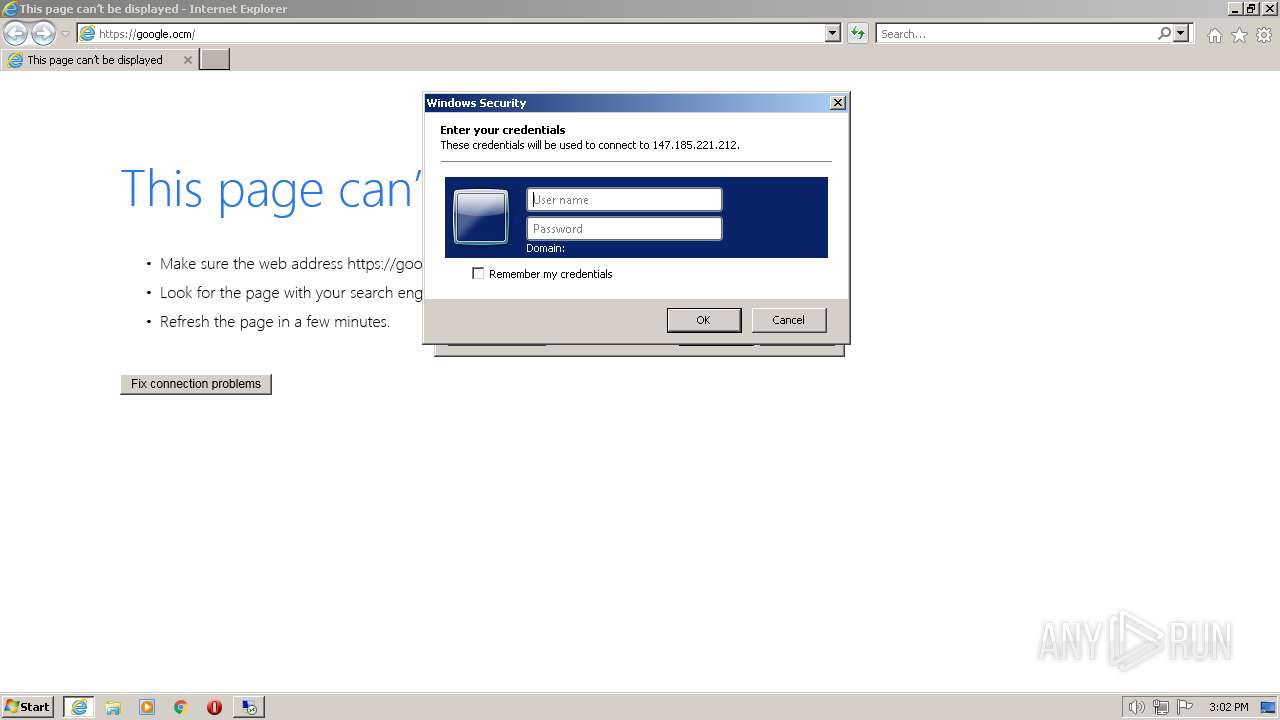This screenshot has width=1280, height=720.
Task: Start search with the magnifier icon
Action: click(1164, 33)
